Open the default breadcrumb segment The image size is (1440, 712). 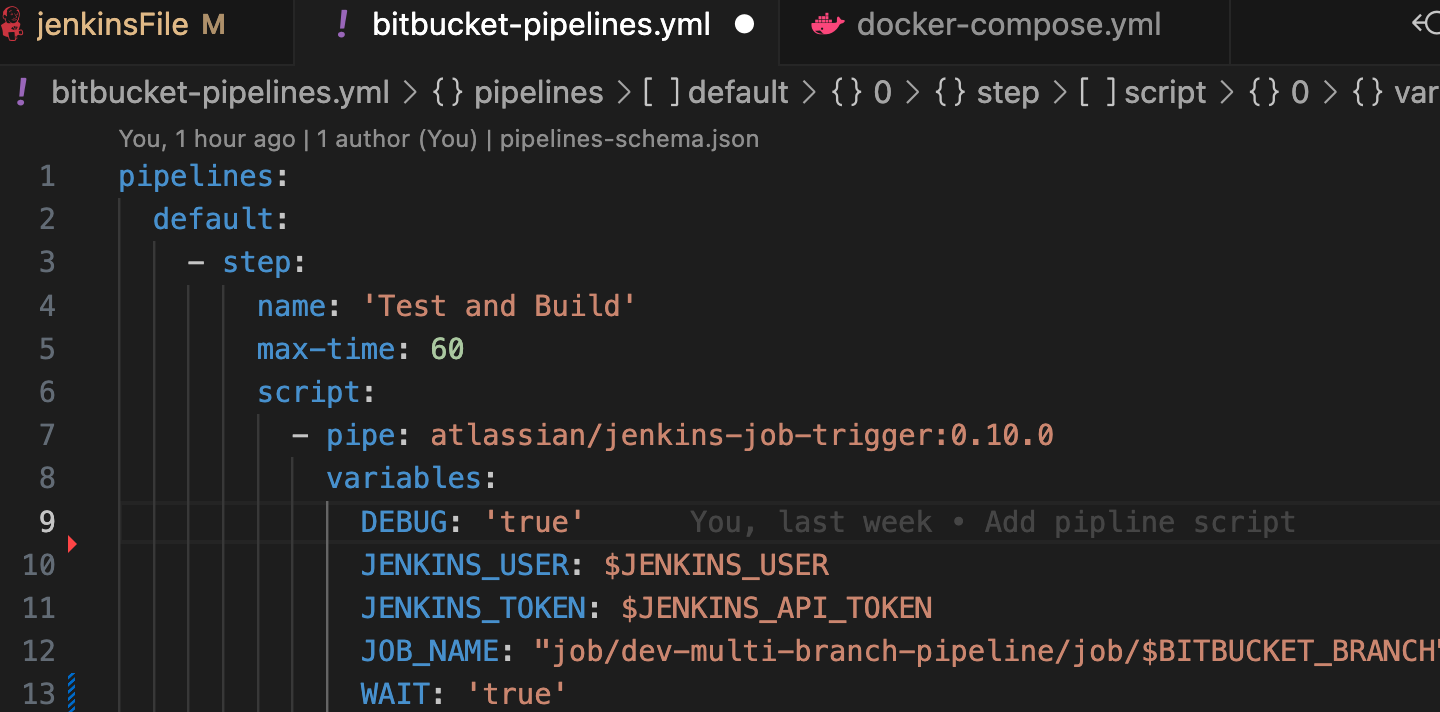[738, 93]
